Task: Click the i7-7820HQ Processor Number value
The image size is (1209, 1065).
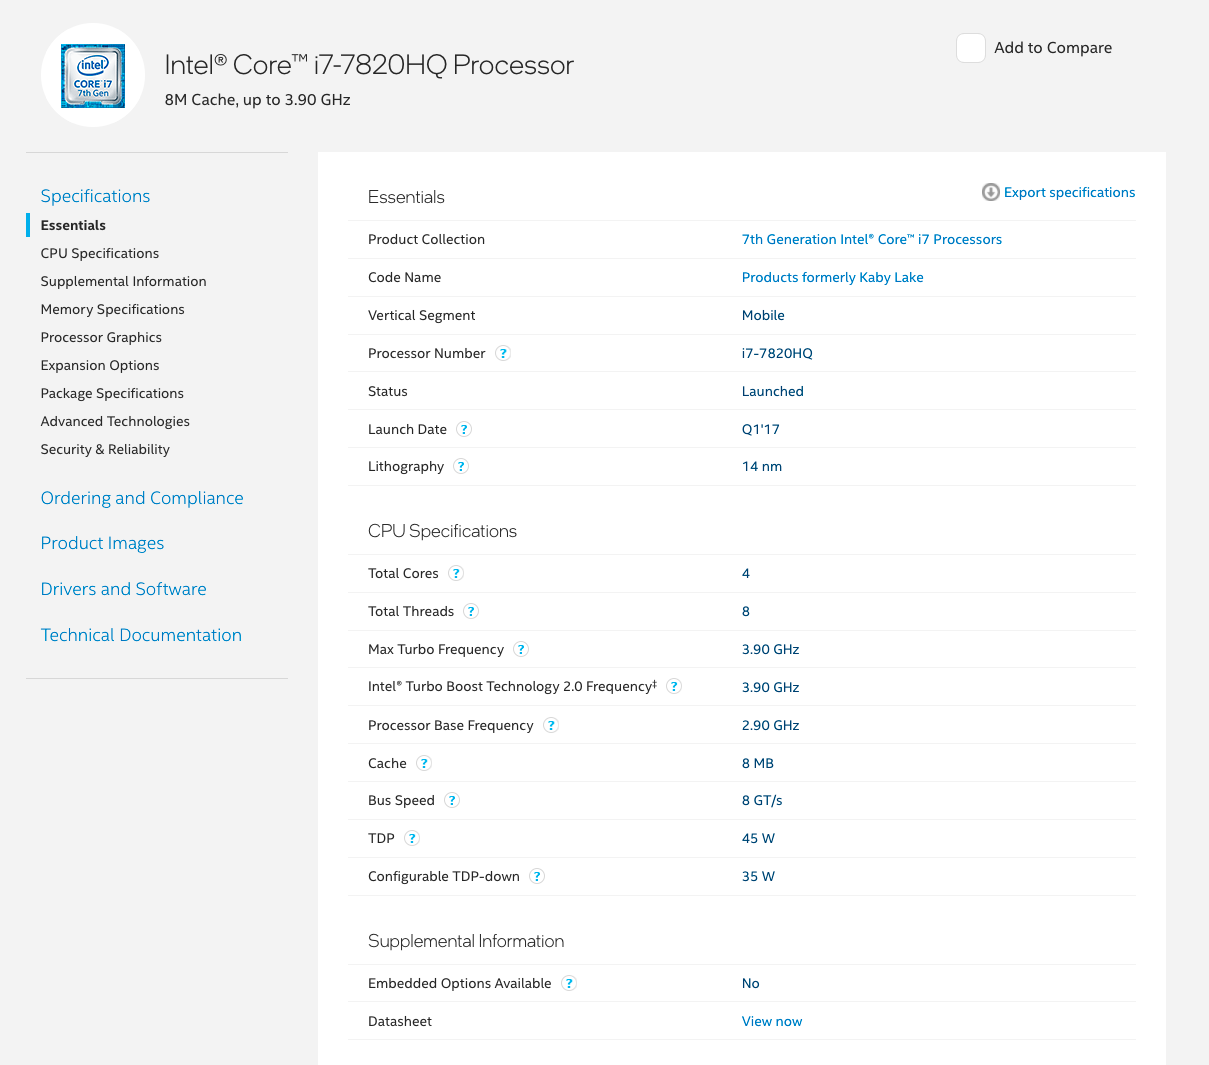Action: coord(777,353)
